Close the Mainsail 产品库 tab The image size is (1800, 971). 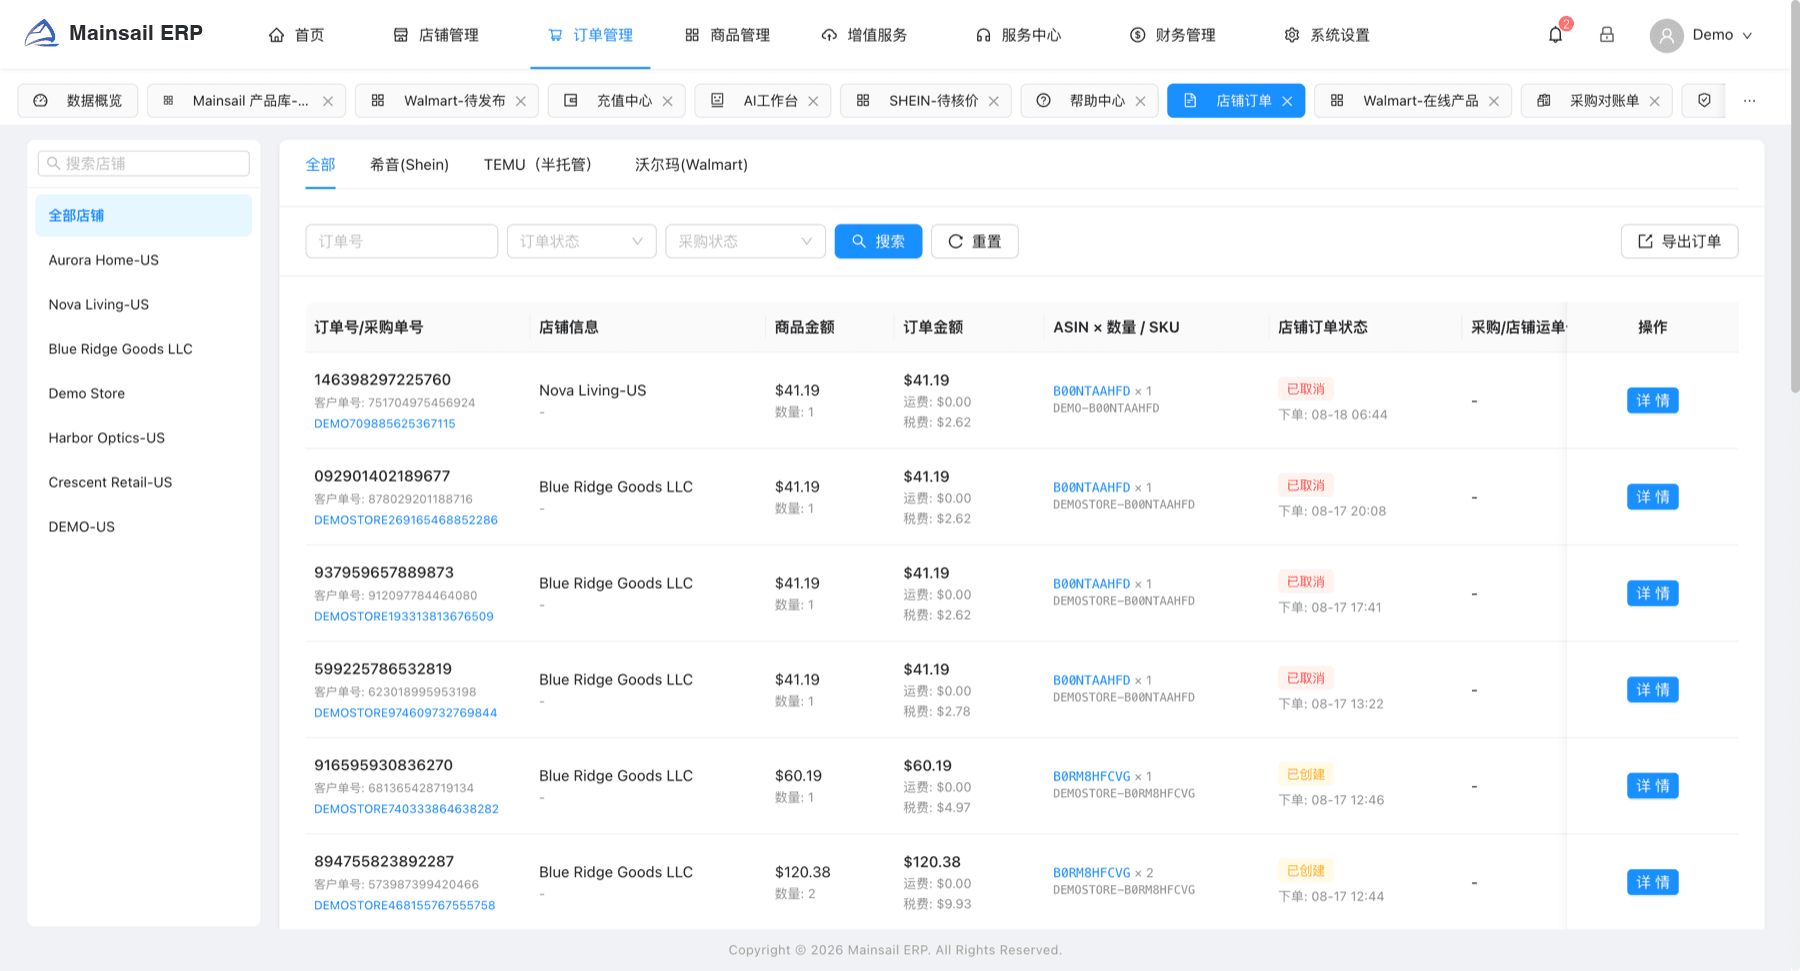coord(328,101)
